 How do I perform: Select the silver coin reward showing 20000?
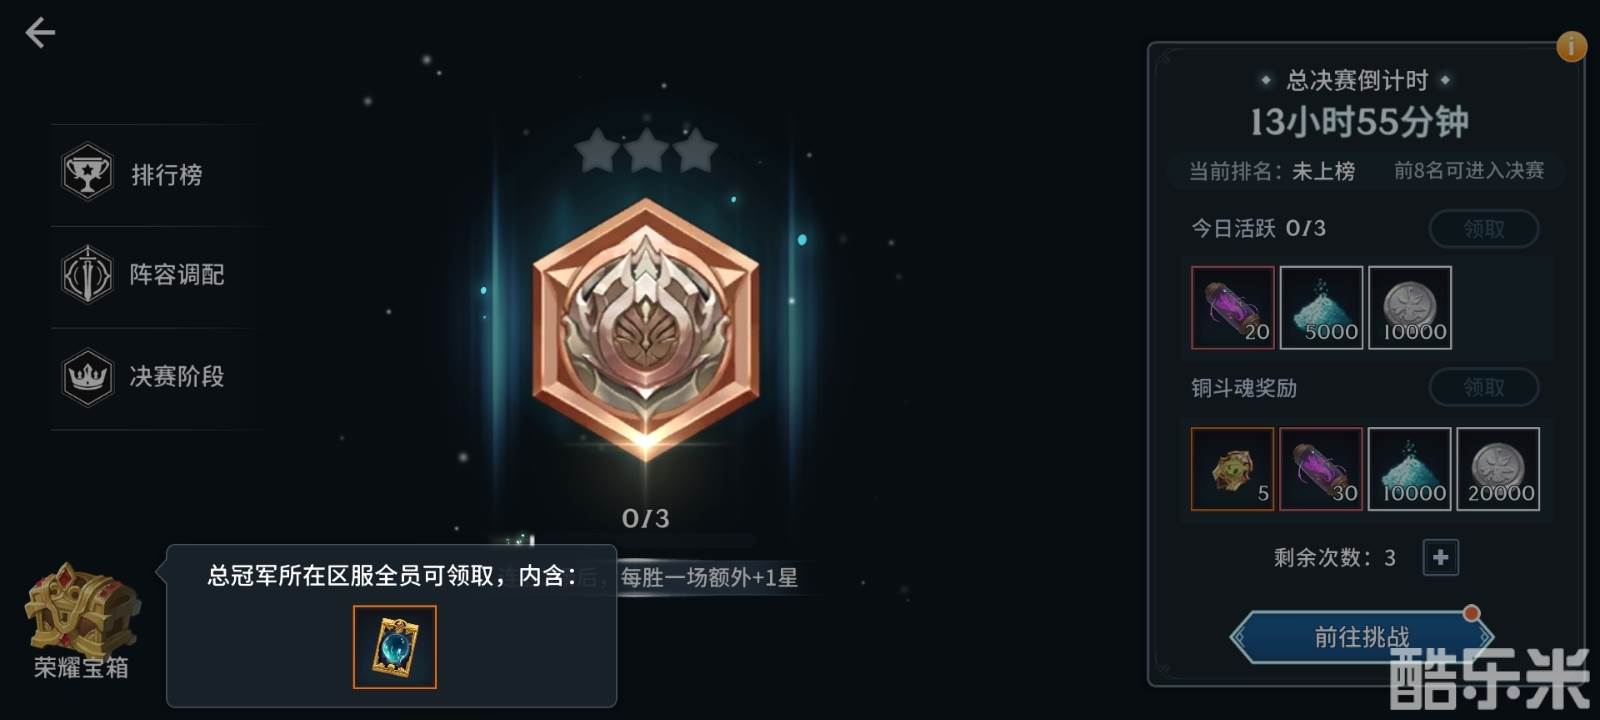tap(1498, 469)
